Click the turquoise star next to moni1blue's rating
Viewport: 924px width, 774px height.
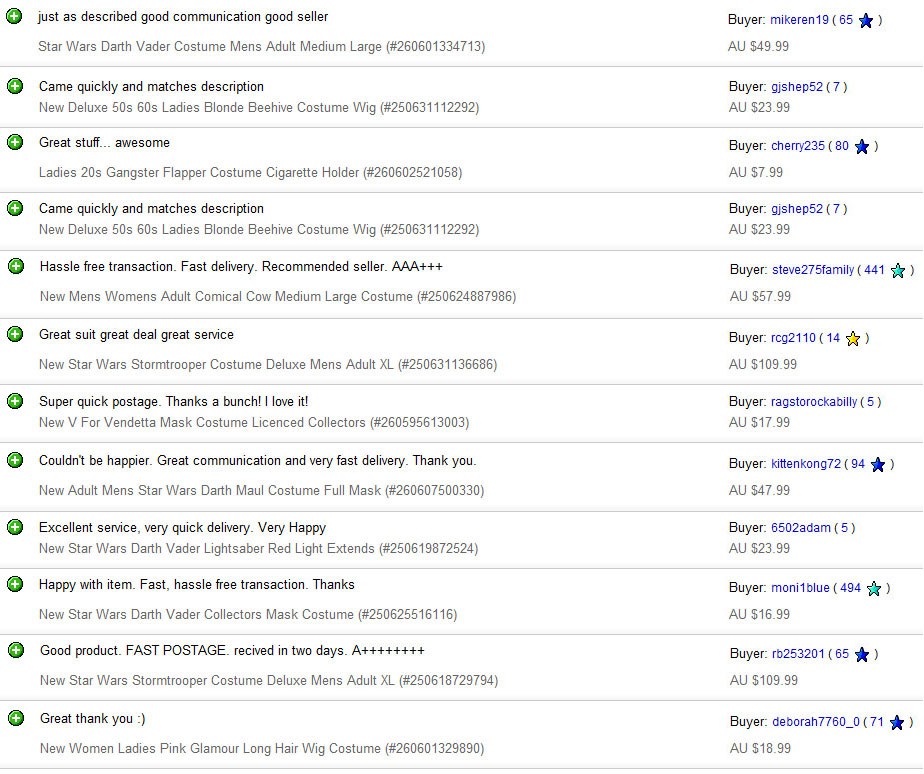[874, 588]
